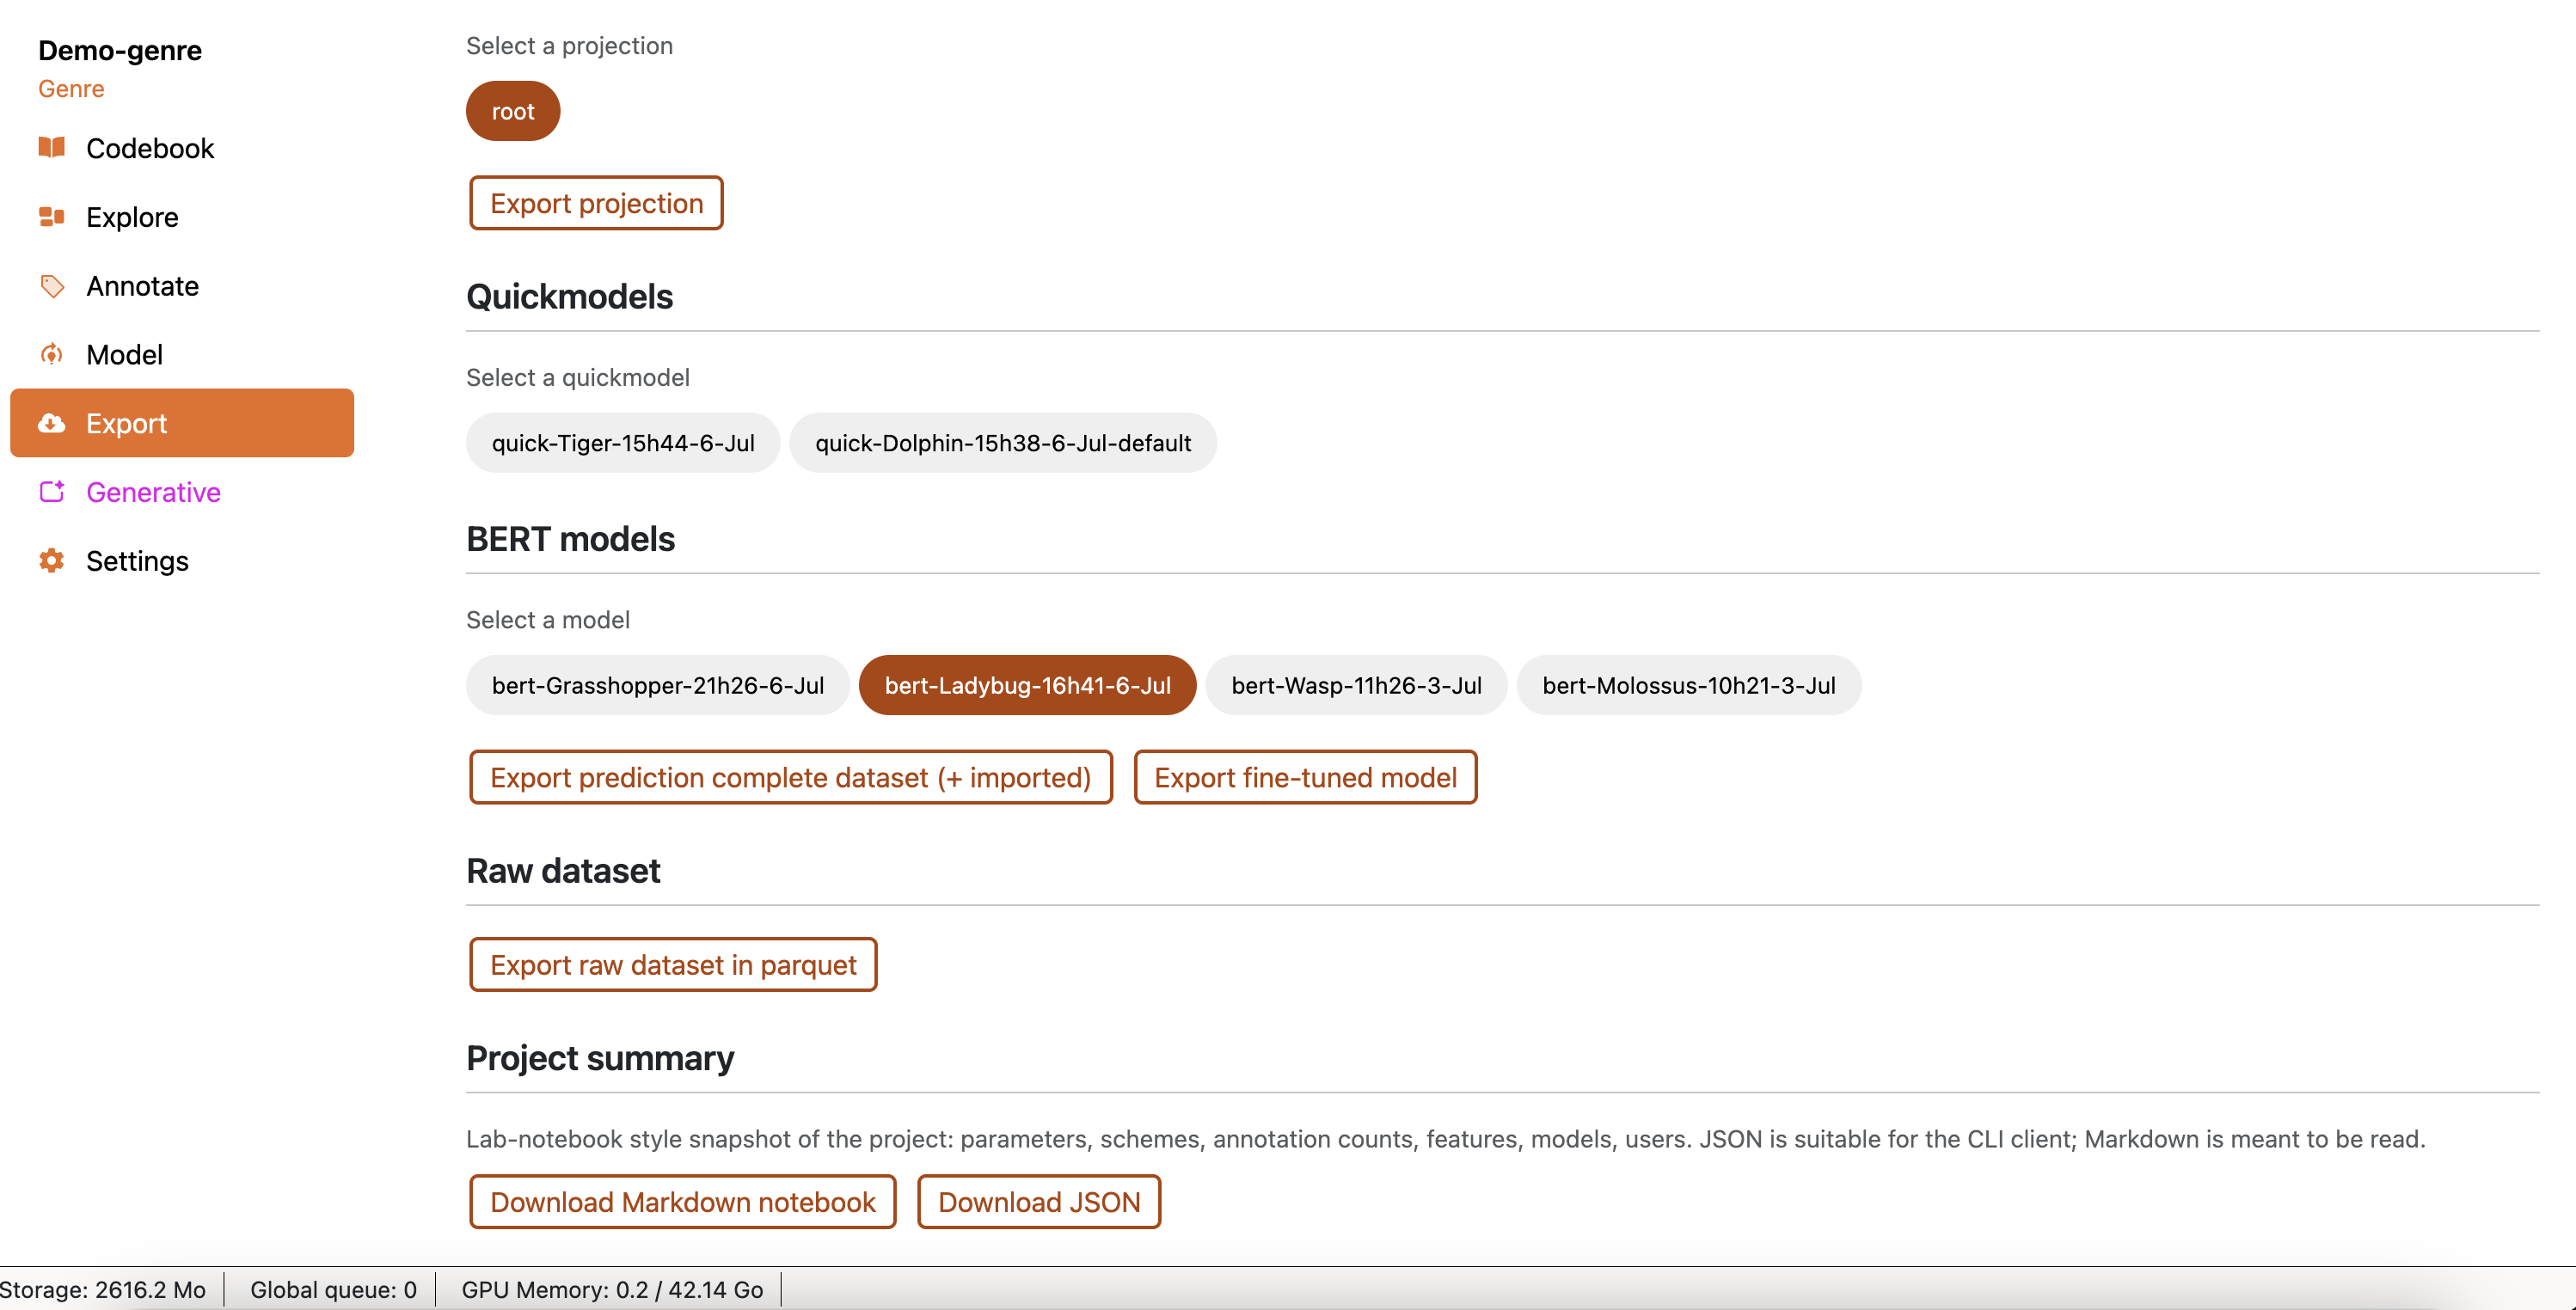The image size is (2576, 1310).
Task: Click the Project summary heading
Action: point(600,1058)
